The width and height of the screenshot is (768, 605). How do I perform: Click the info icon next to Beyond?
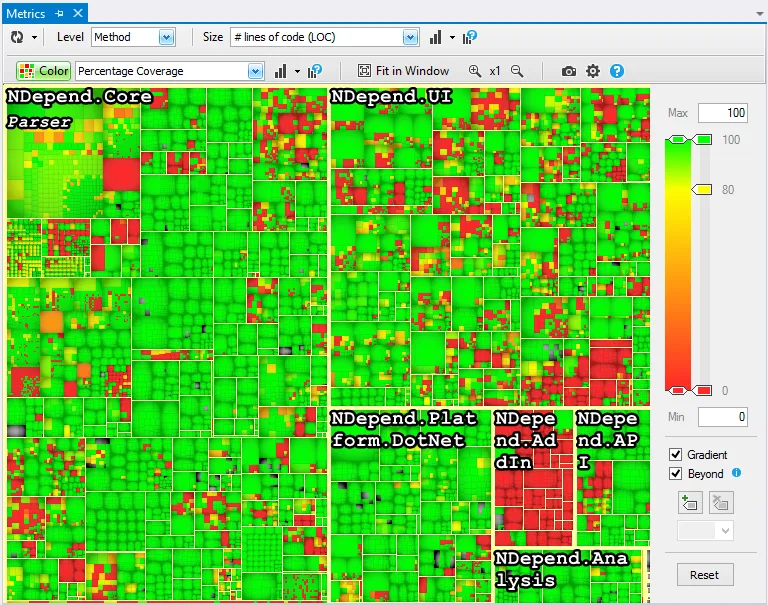point(736,473)
